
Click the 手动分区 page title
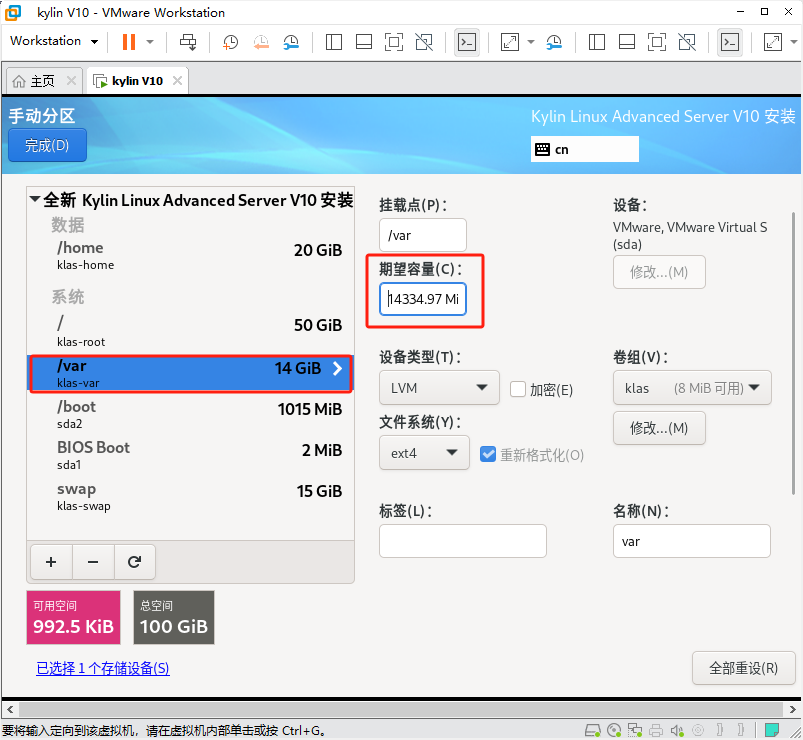(x=42, y=116)
